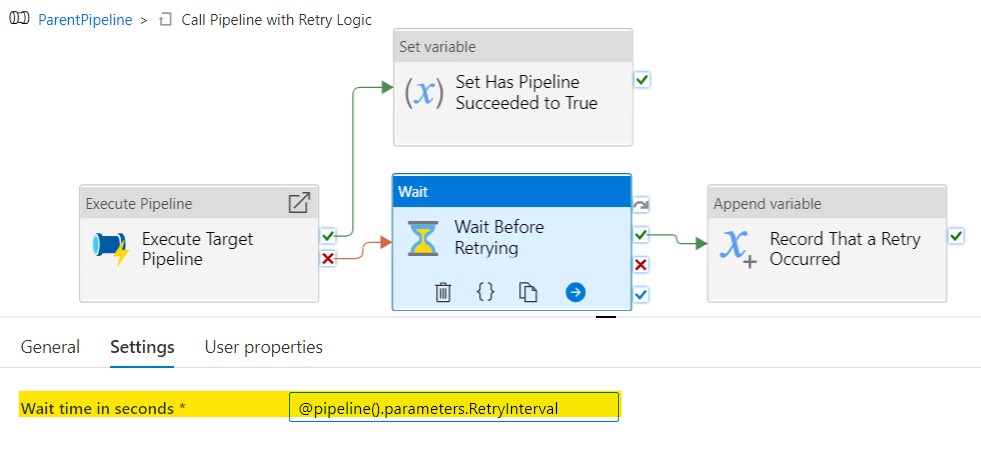Click the Wait activity gray skipped-output arrow
This screenshot has width=981, height=456.
641,205
